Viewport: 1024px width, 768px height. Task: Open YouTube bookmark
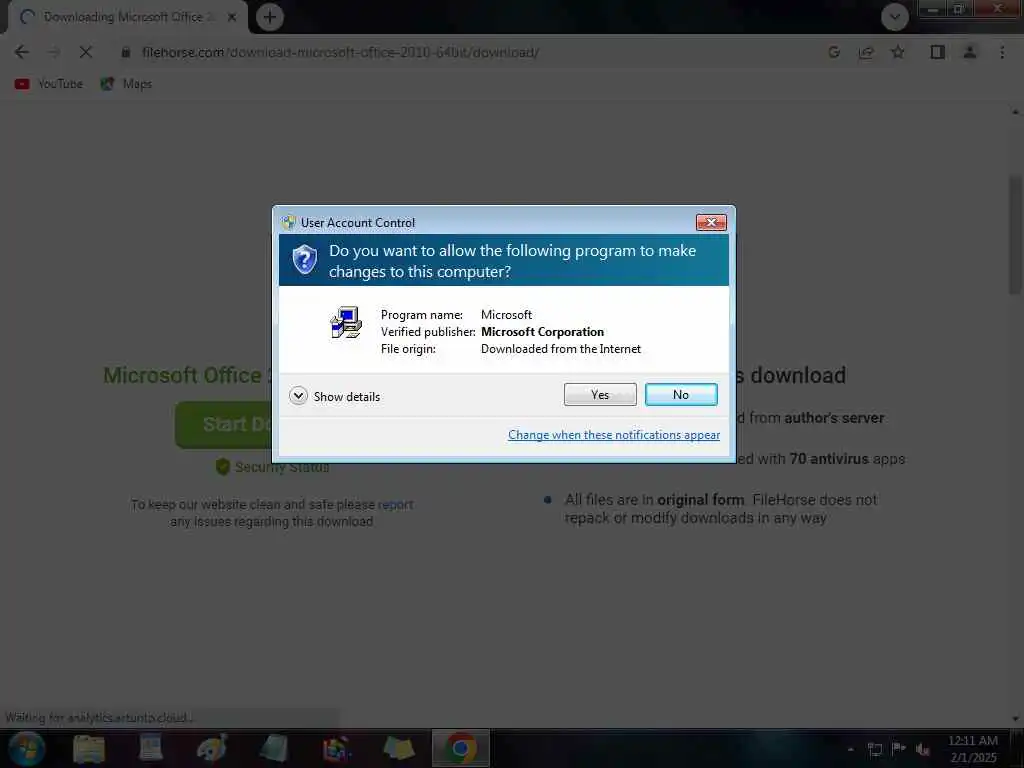click(x=49, y=84)
